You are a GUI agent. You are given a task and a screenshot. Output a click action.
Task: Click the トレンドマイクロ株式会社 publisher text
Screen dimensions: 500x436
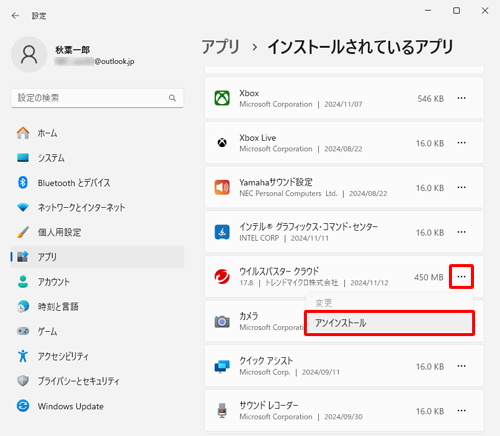click(x=301, y=283)
